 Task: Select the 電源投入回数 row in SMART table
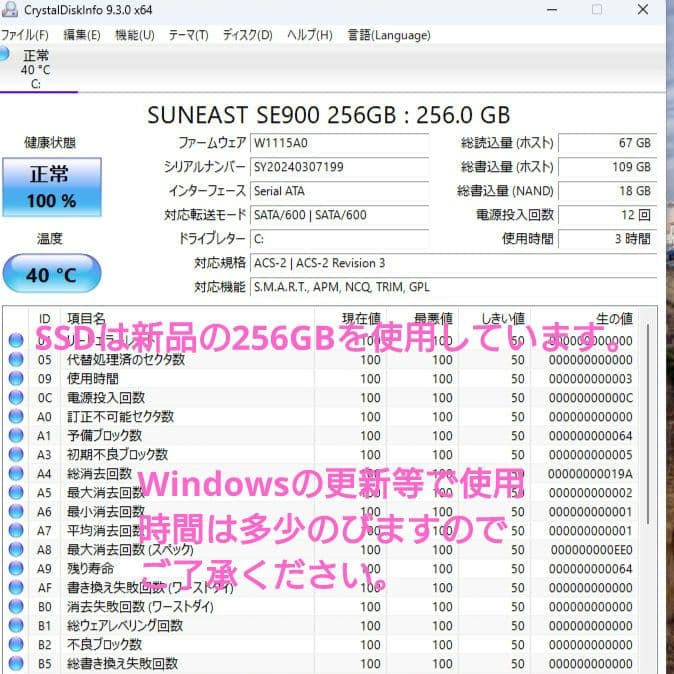pyautogui.click(x=320, y=397)
